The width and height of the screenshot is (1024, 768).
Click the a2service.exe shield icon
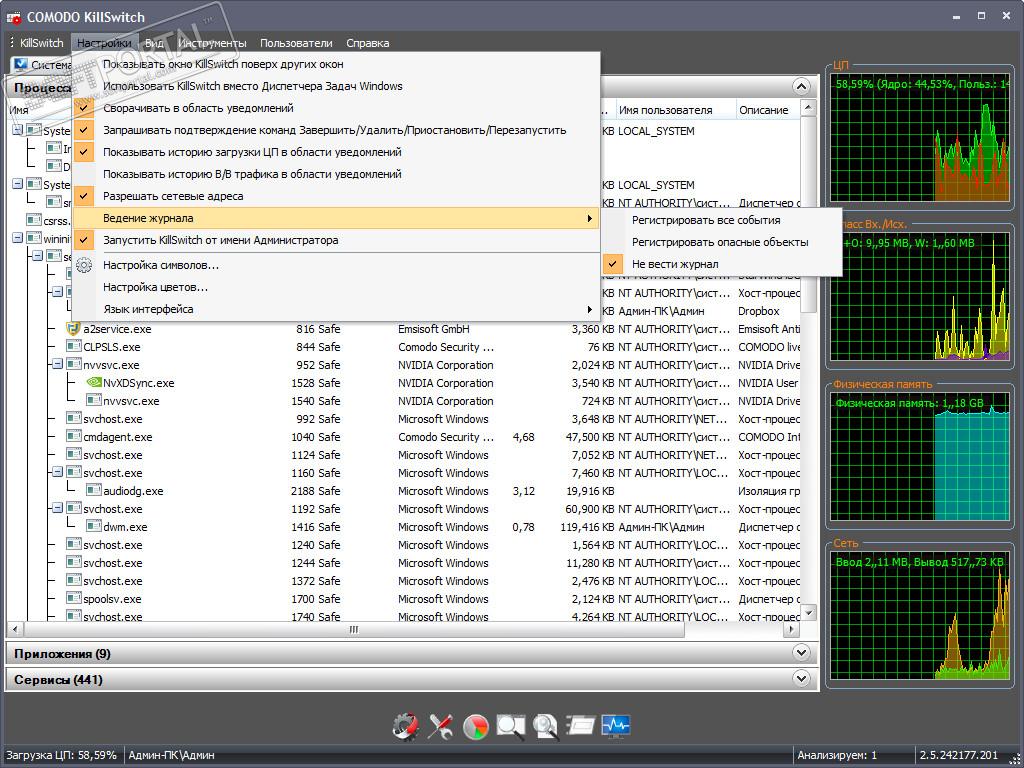[x=73, y=328]
